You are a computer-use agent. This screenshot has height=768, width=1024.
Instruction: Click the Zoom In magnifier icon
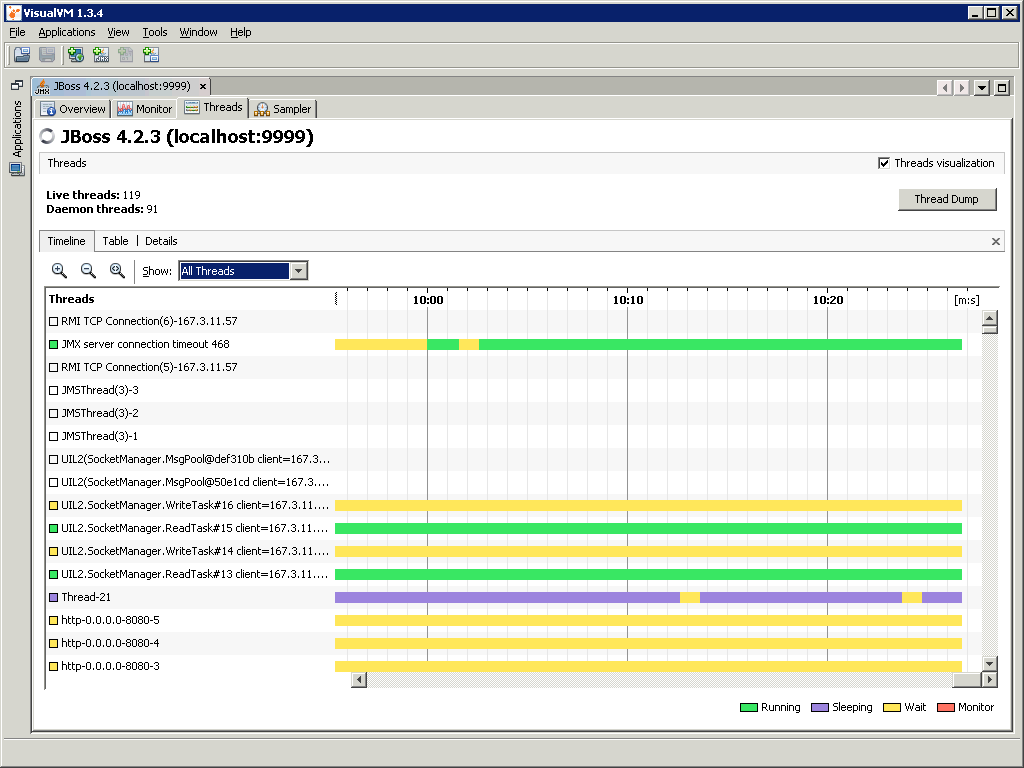(59, 270)
